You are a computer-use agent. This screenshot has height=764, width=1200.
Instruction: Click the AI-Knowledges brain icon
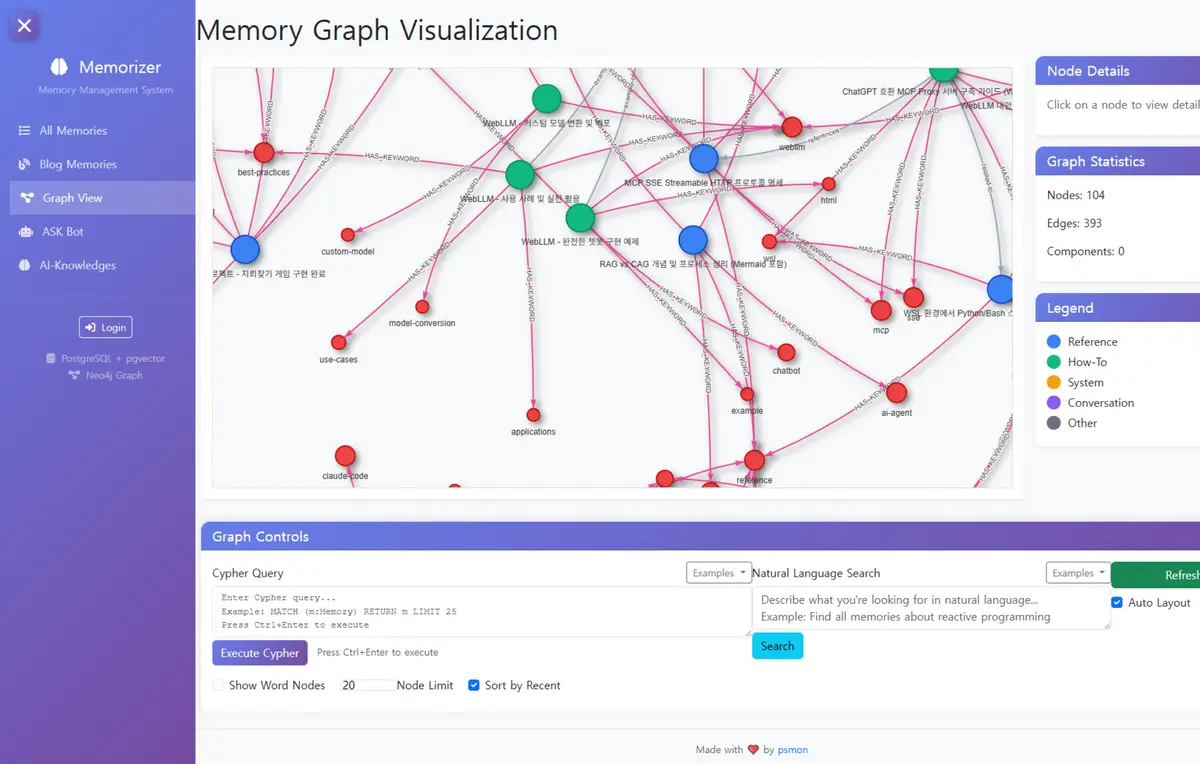pyautogui.click(x=24, y=265)
